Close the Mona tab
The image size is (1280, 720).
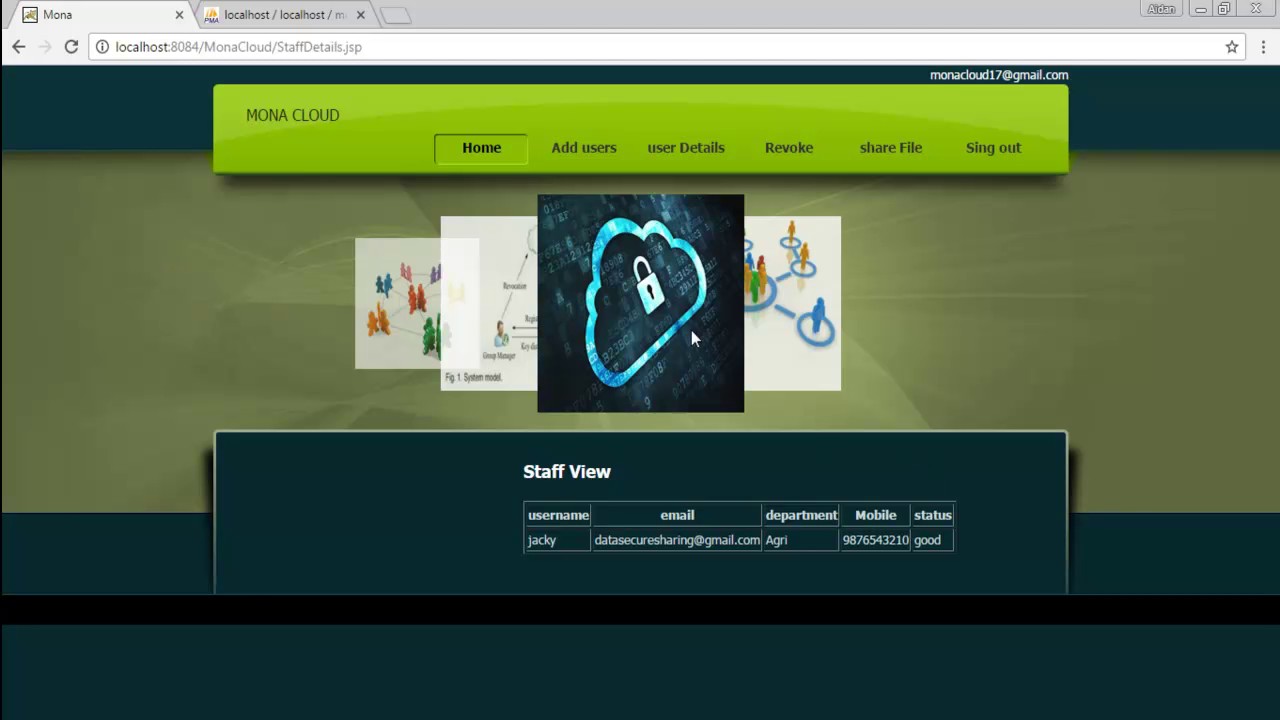[x=179, y=15]
